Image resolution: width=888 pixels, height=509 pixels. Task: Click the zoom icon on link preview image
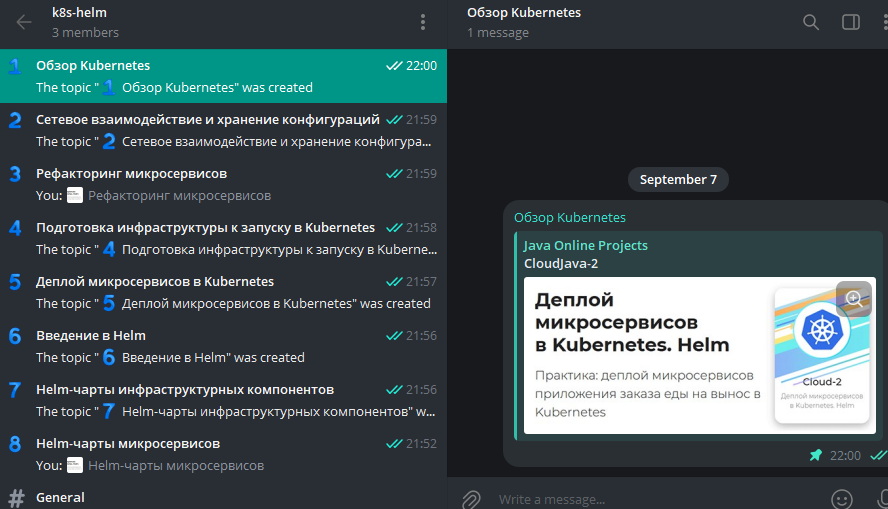pyautogui.click(x=854, y=298)
